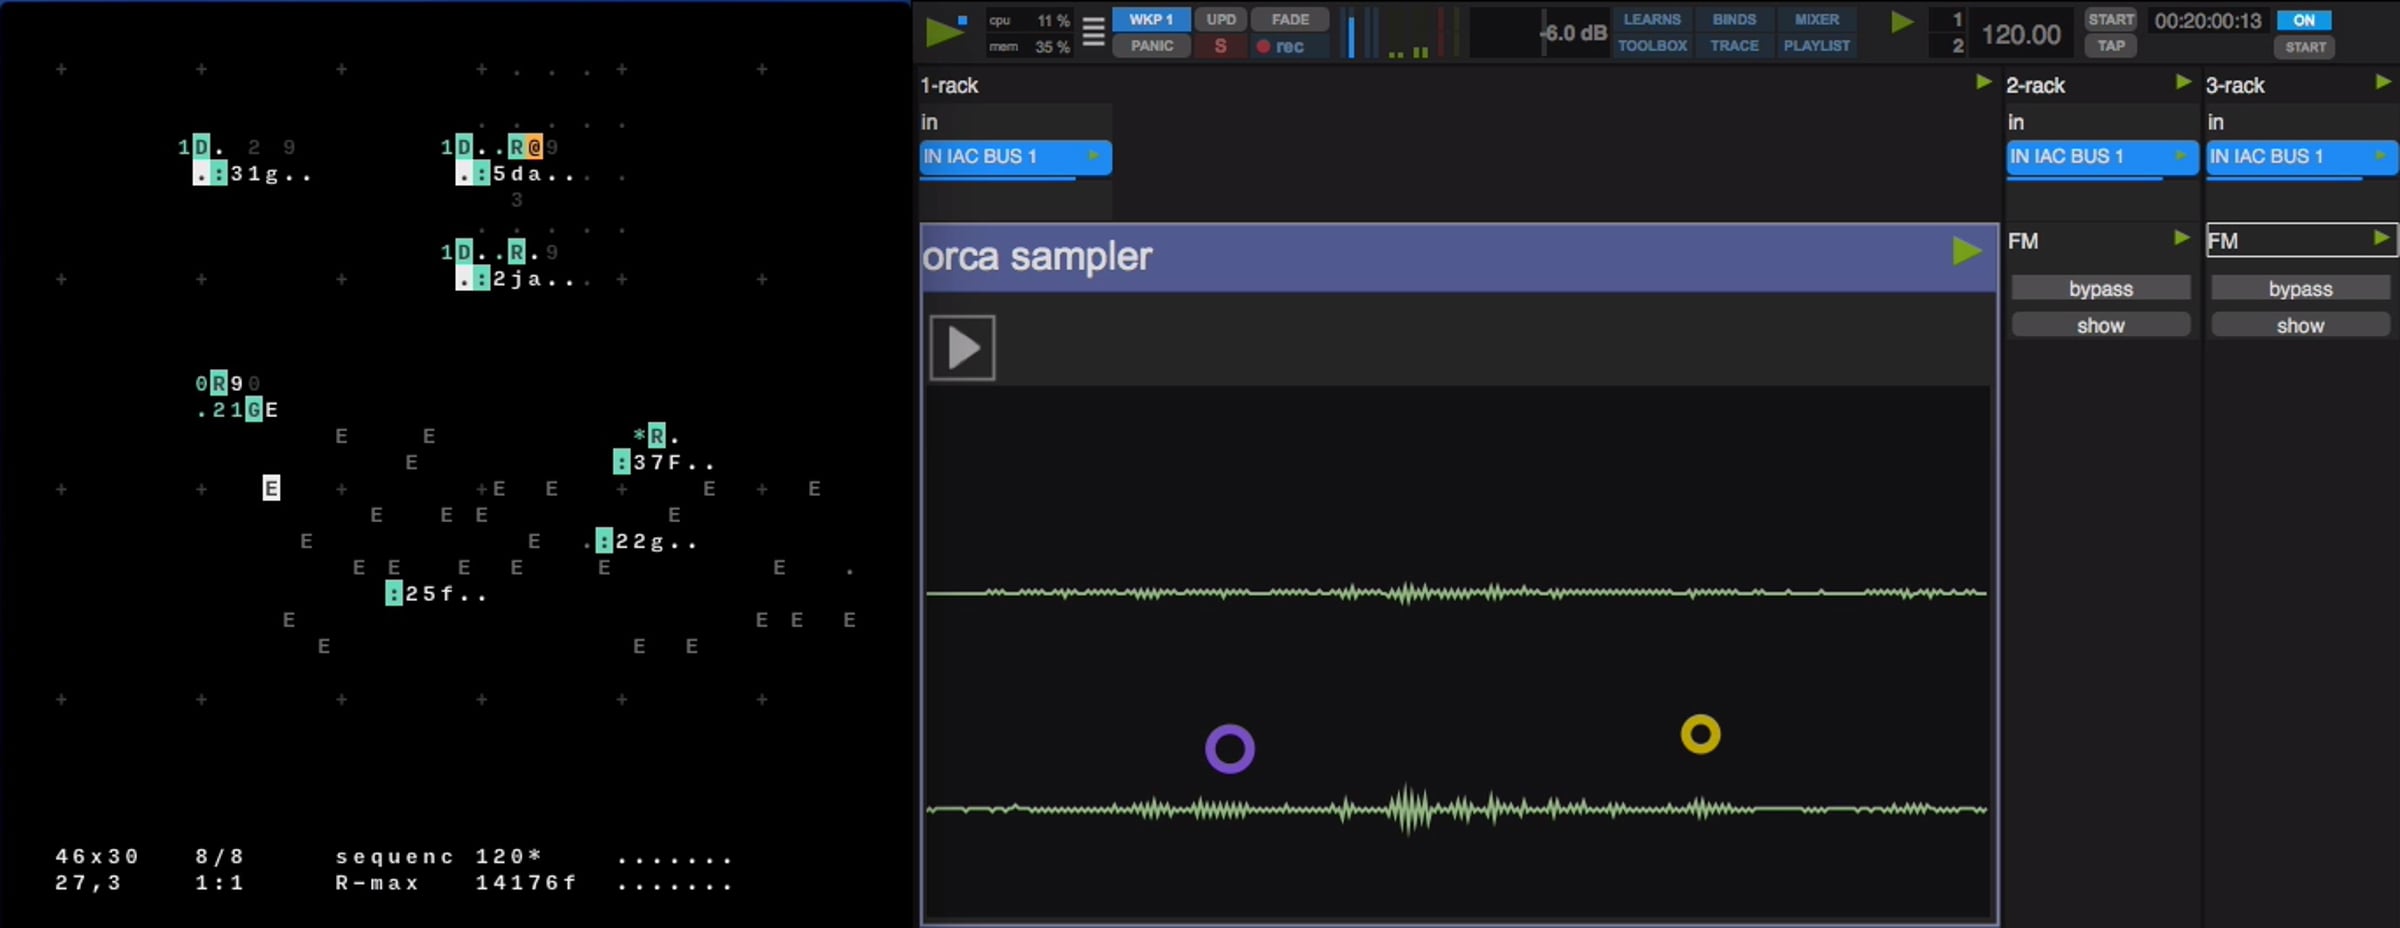Expand the FM patch in 3-rack

(2381, 238)
